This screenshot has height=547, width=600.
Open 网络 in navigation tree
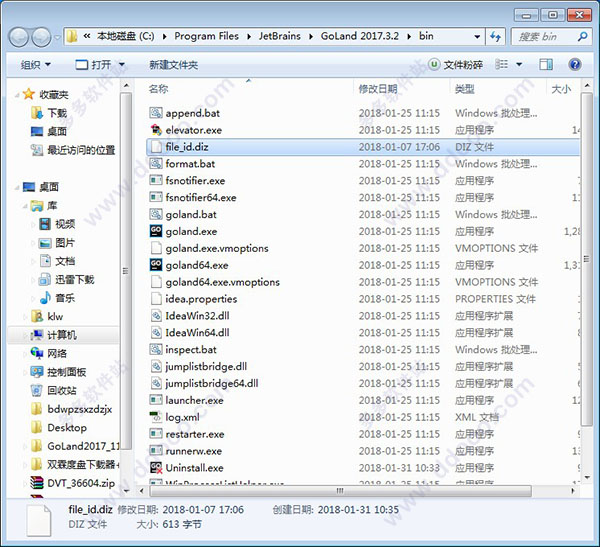[x=57, y=353]
